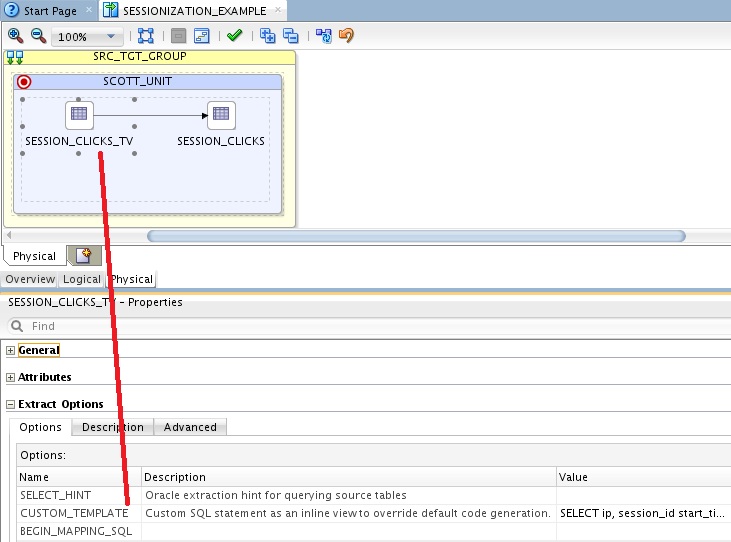Screen dimensions: 731x542
Task: Click the Custom SQL statement description text
Action: pyautogui.click(x=348, y=513)
